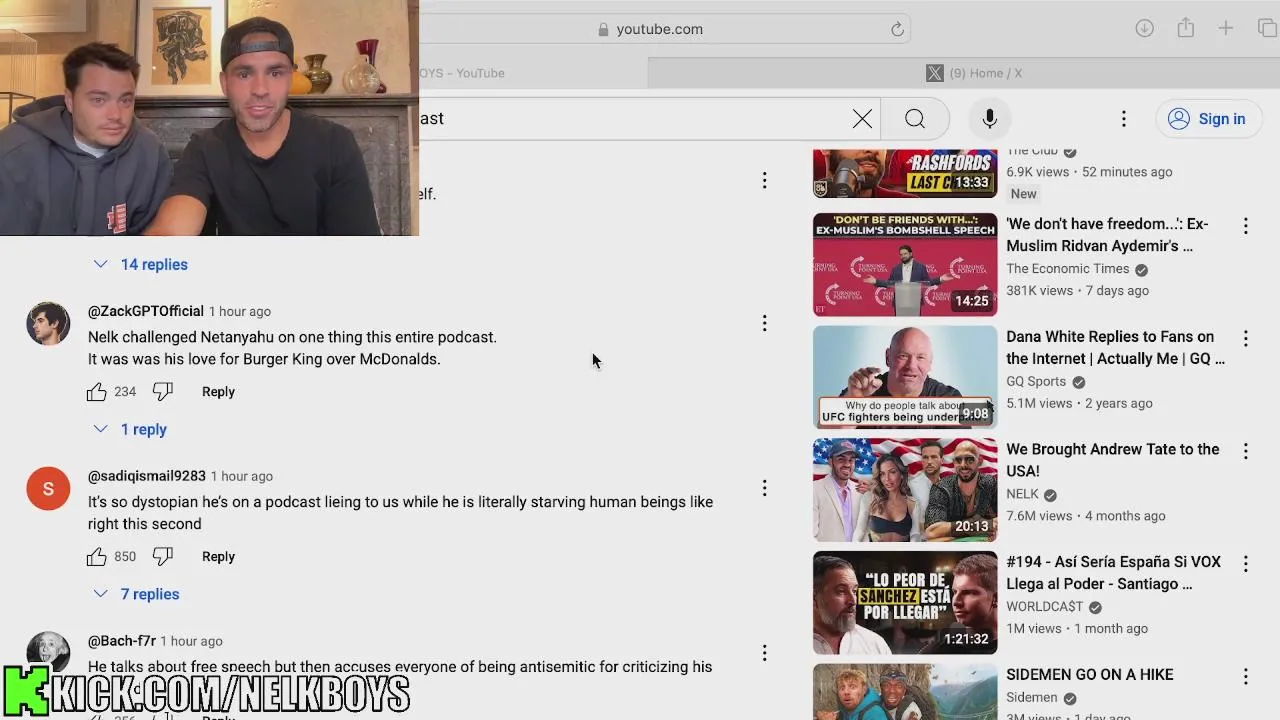Viewport: 1280px width, 720px height.
Task: Run the search with the magnifier icon
Action: pyautogui.click(x=915, y=119)
